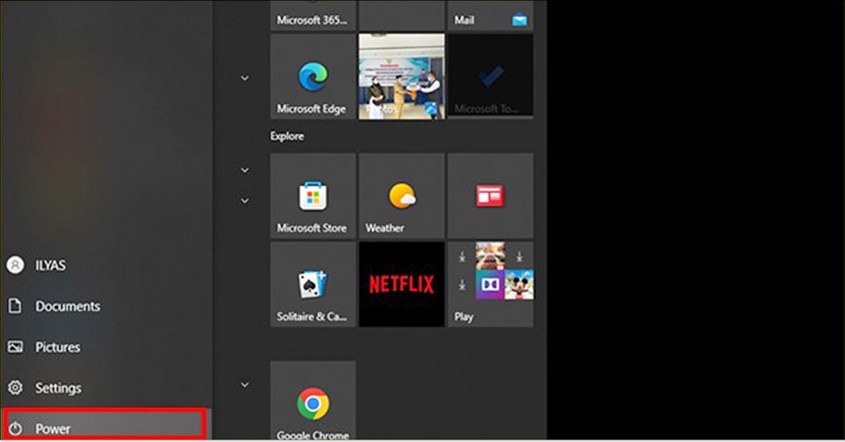Open the Microsoft 365 tile
This screenshot has height=442, width=845.
click(x=313, y=15)
